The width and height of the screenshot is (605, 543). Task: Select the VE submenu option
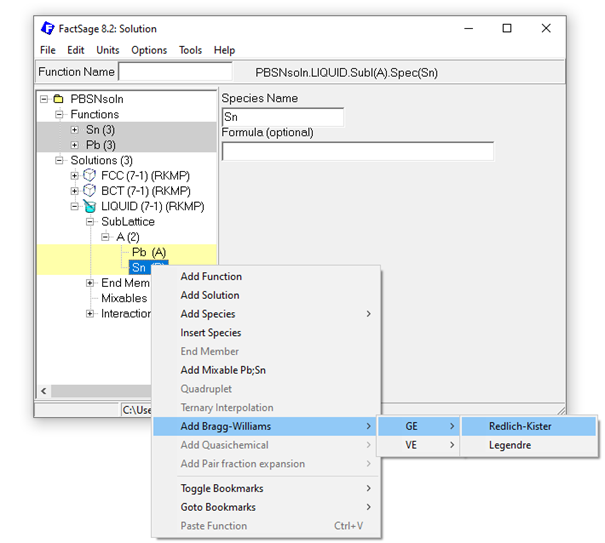419,445
